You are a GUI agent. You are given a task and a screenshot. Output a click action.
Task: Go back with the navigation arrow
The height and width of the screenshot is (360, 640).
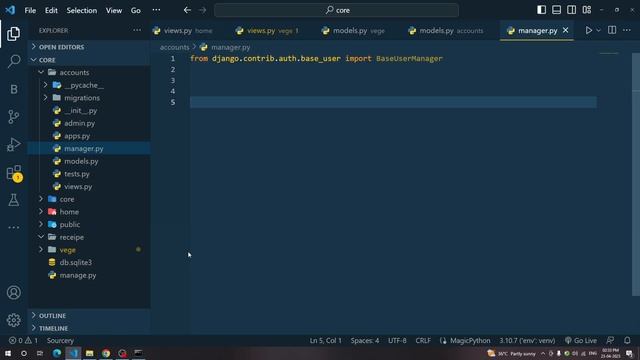click(187, 10)
